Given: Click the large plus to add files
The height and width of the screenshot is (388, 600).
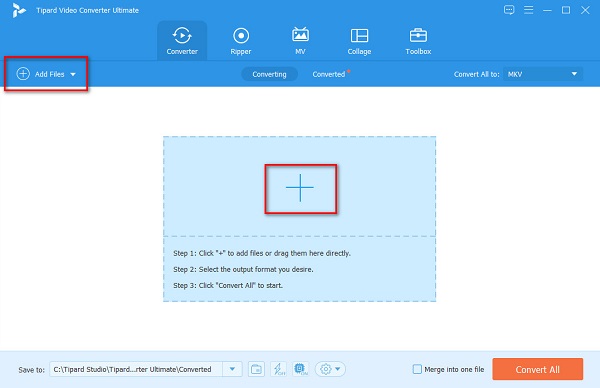Looking at the screenshot, I should (300, 188).
